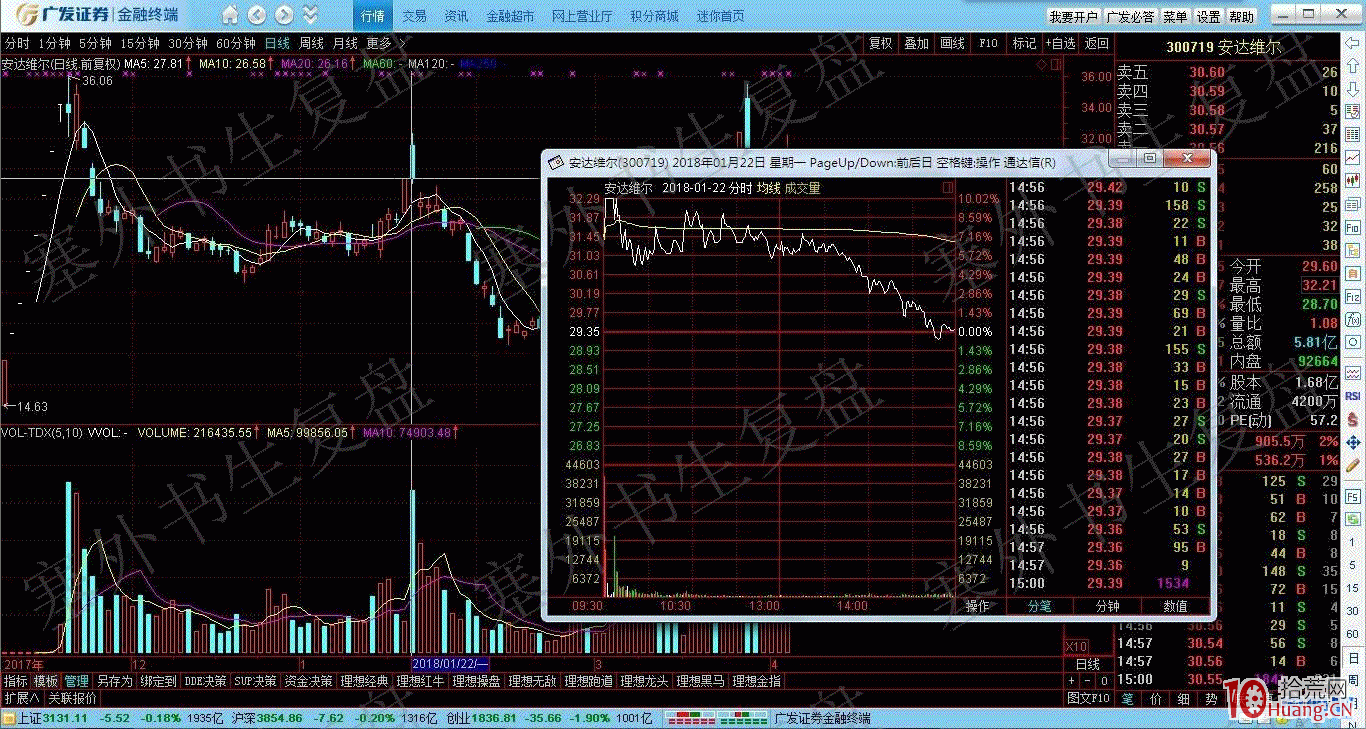1366x729 pixels.
Task: Click the 2018/01/22 date marker on timeline
Action: [x=450, y=663]
